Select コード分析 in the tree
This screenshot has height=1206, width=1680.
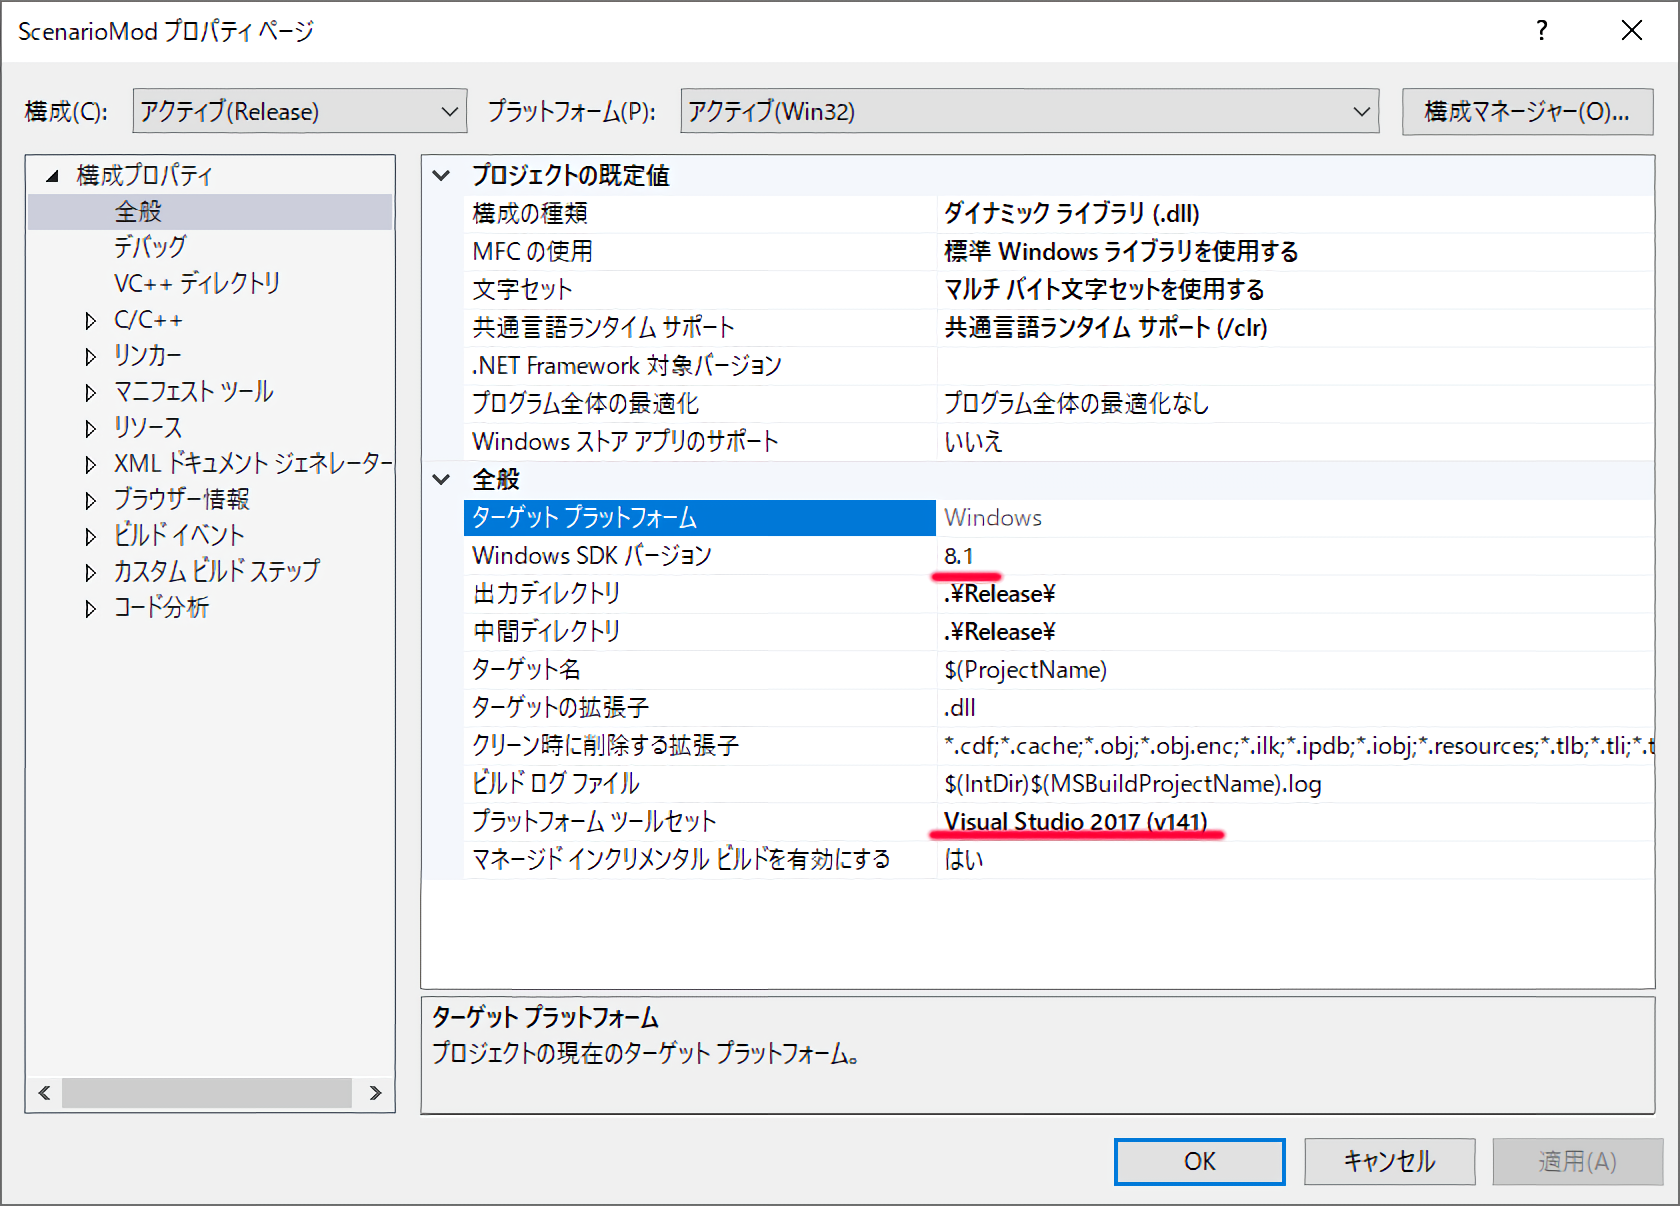coord(161,608)
